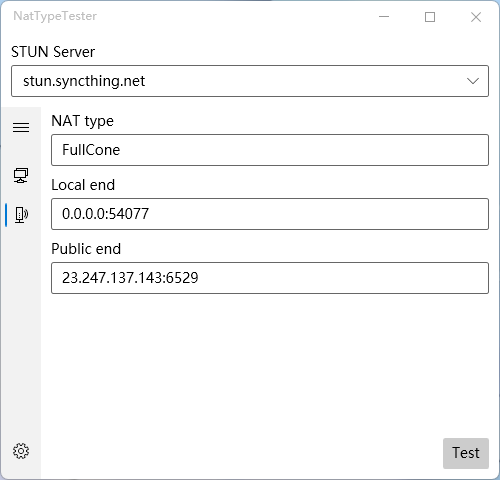This screenshot has width=500, height=480.
Task: Click the Local end label
Action: click(83, 185)
